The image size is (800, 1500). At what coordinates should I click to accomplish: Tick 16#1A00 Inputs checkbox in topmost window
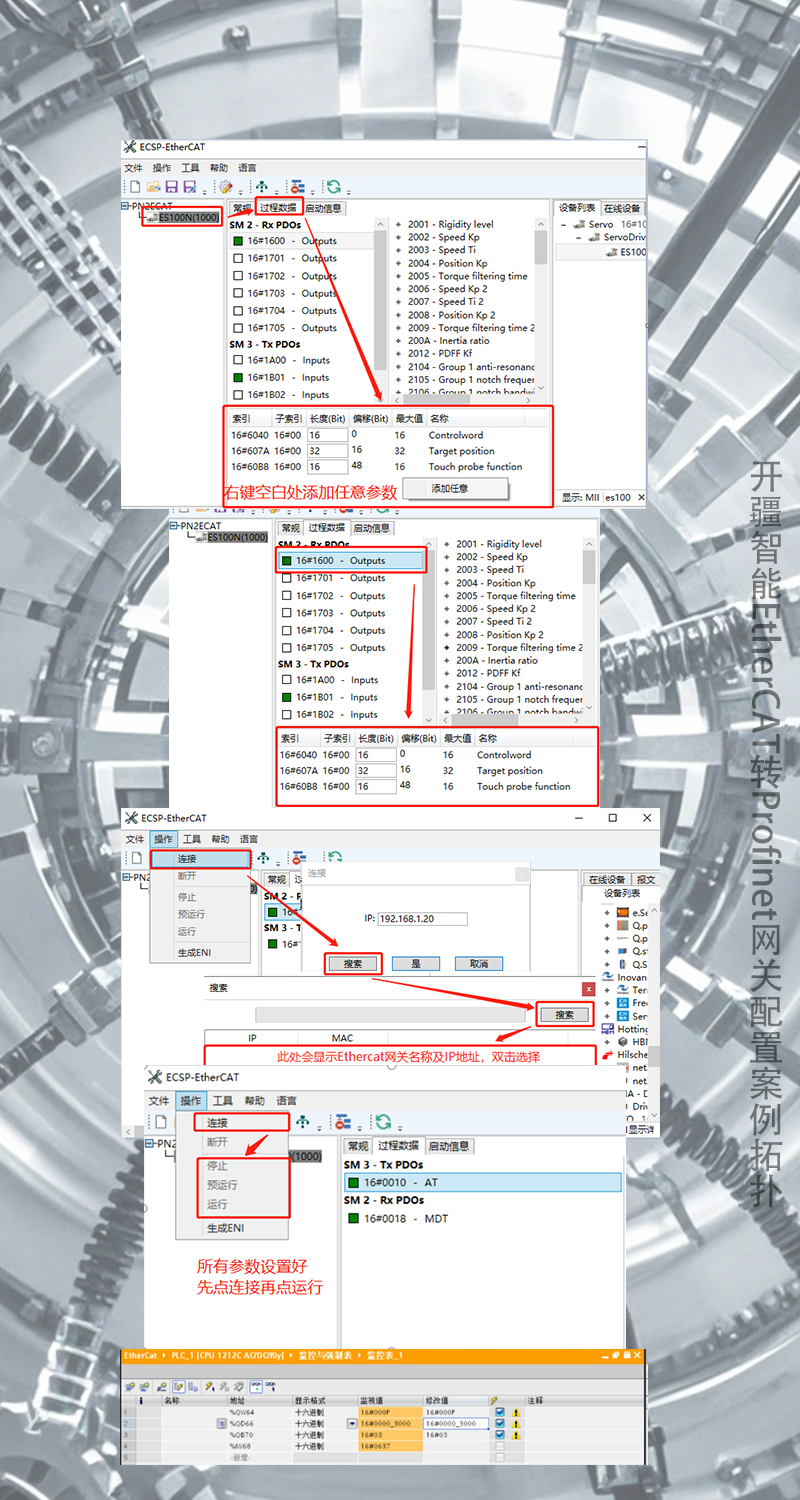tap(238, 360)
